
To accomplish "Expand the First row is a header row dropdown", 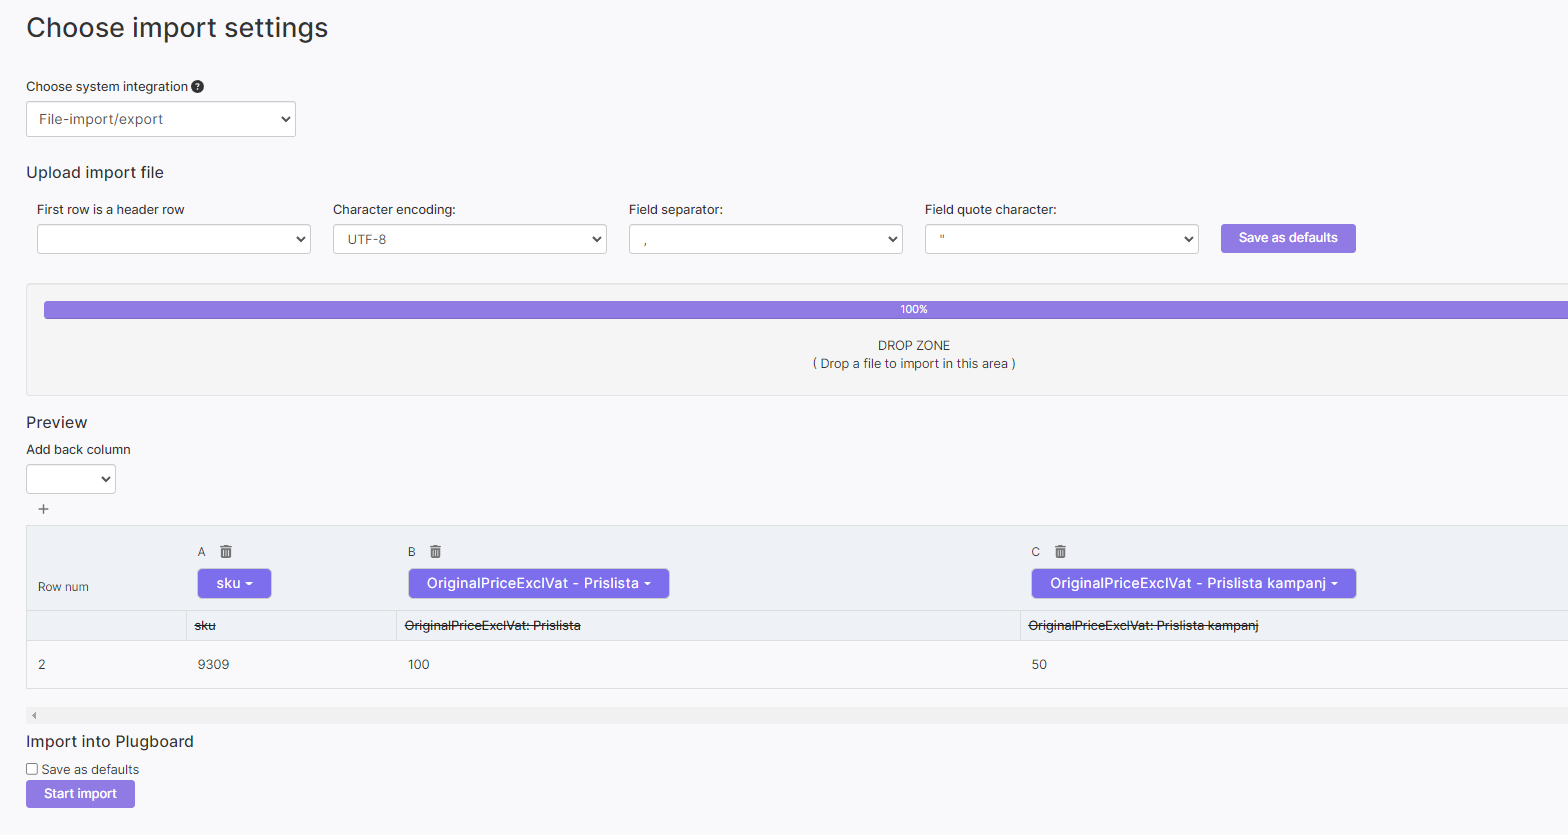I will (174, 239).
